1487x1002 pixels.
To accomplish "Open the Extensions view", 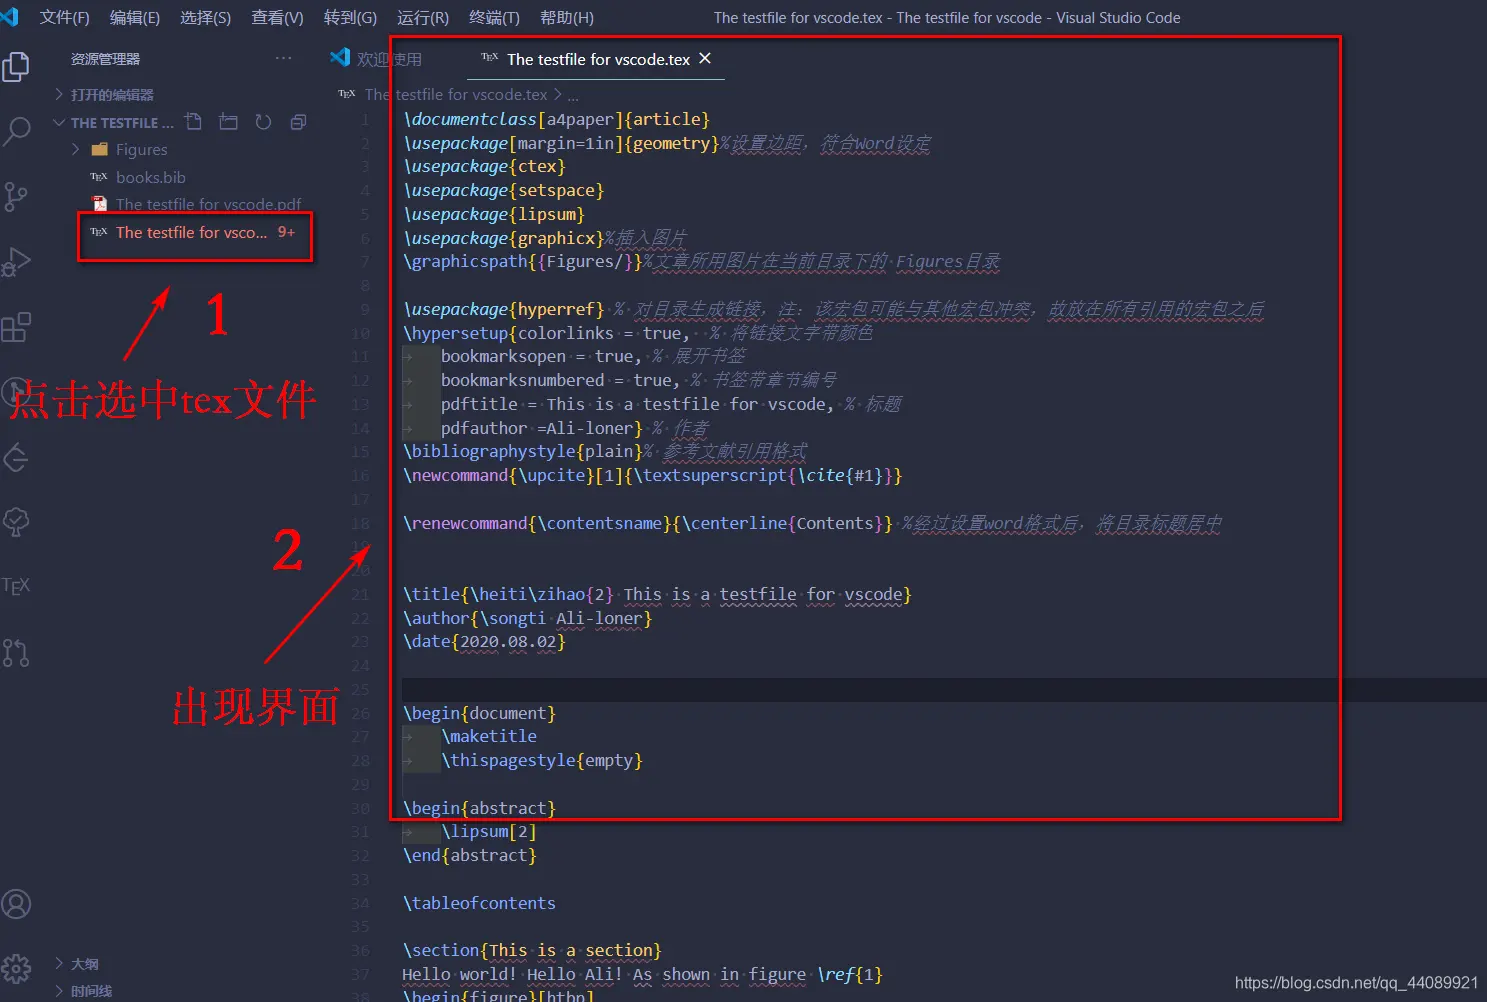I will [x=17, y=327].
